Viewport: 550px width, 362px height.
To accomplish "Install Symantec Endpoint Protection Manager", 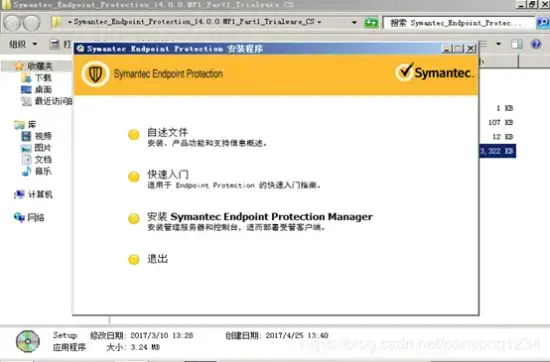I will coord(260,216).
